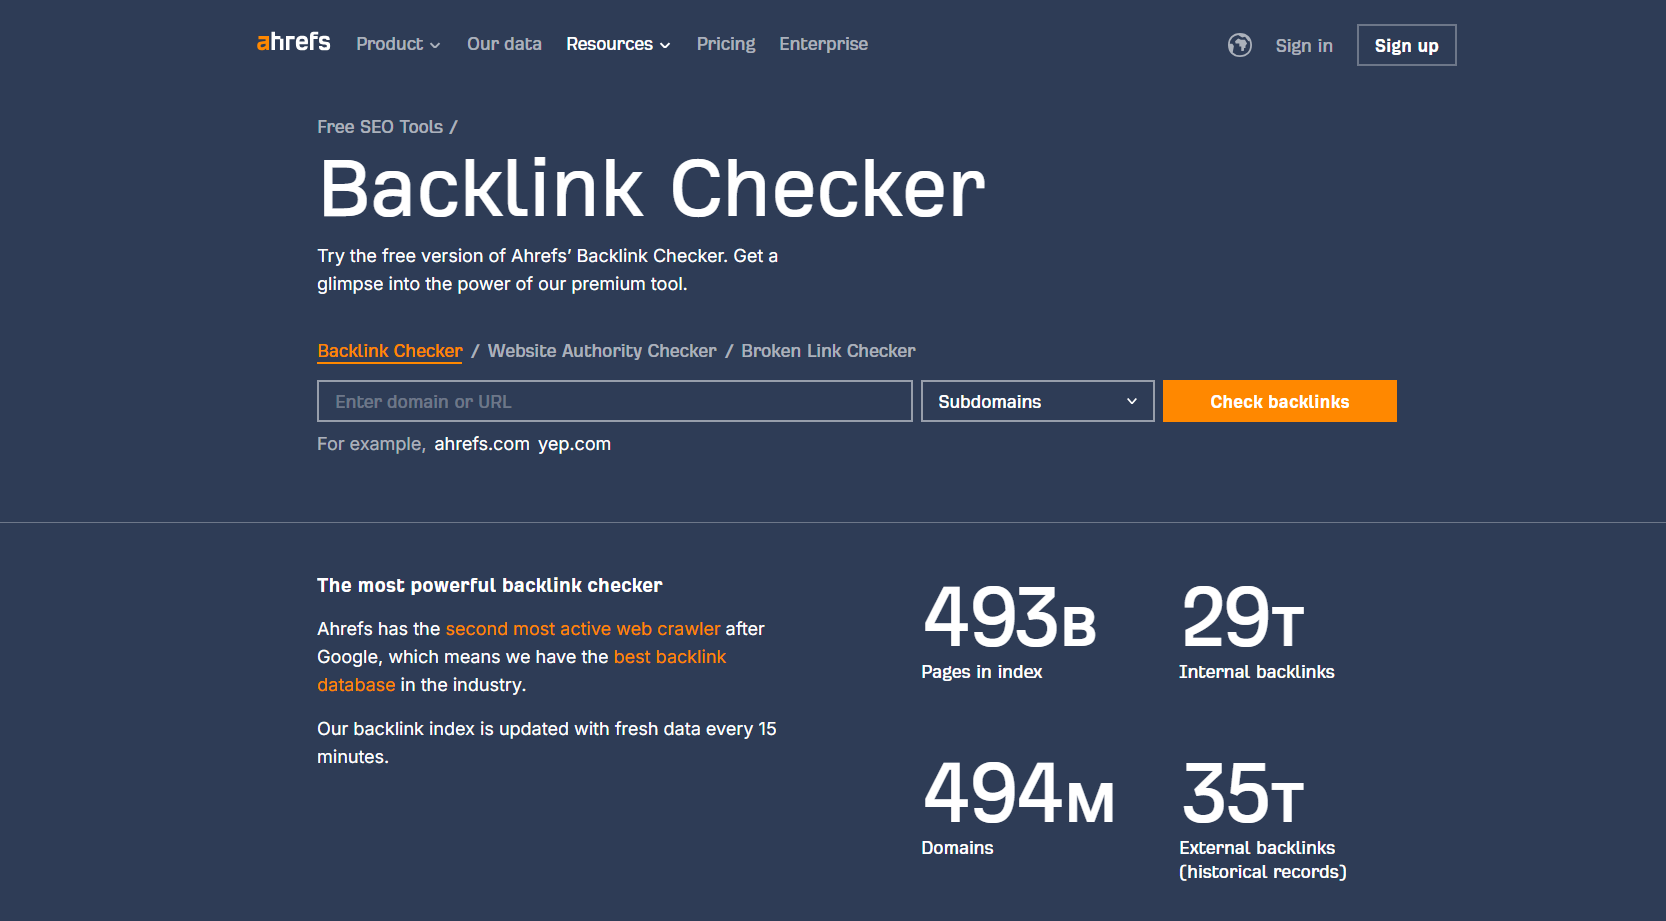Switch to Website Authority Checker tab

(x=602, y=351)
